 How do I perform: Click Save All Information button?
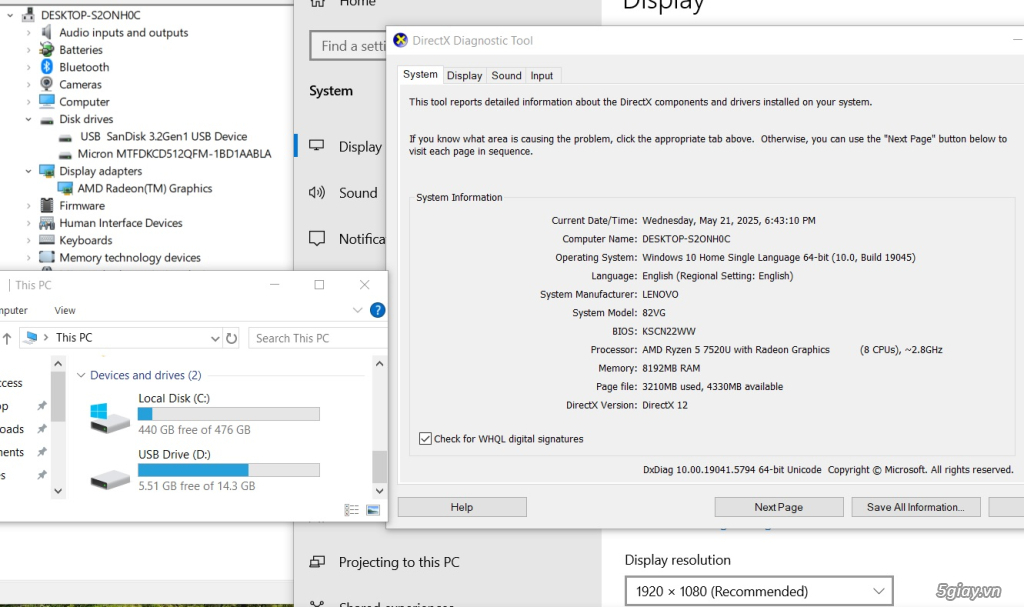pos(916,507)
